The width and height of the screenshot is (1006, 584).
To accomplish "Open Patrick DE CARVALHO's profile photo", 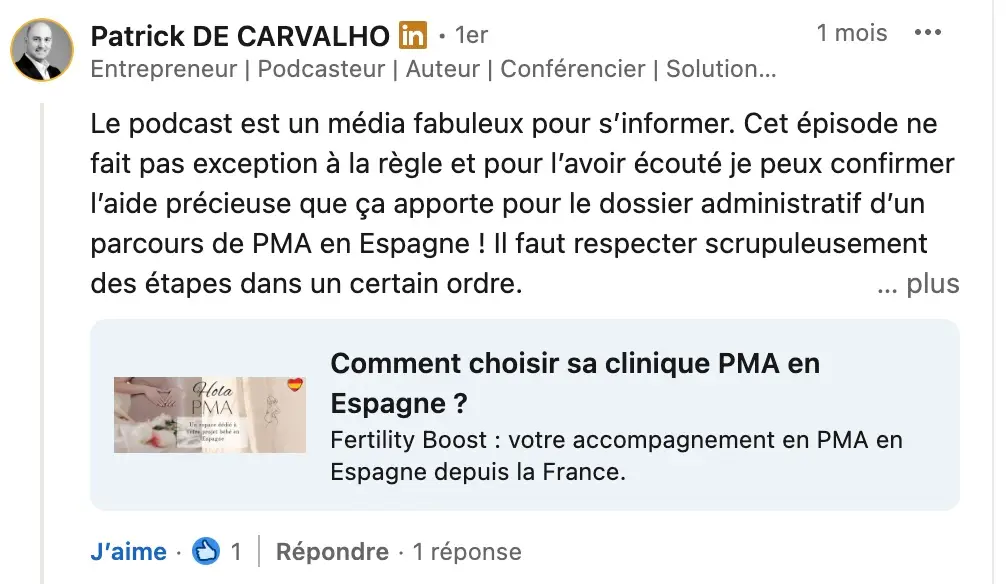I will [42, 50].
